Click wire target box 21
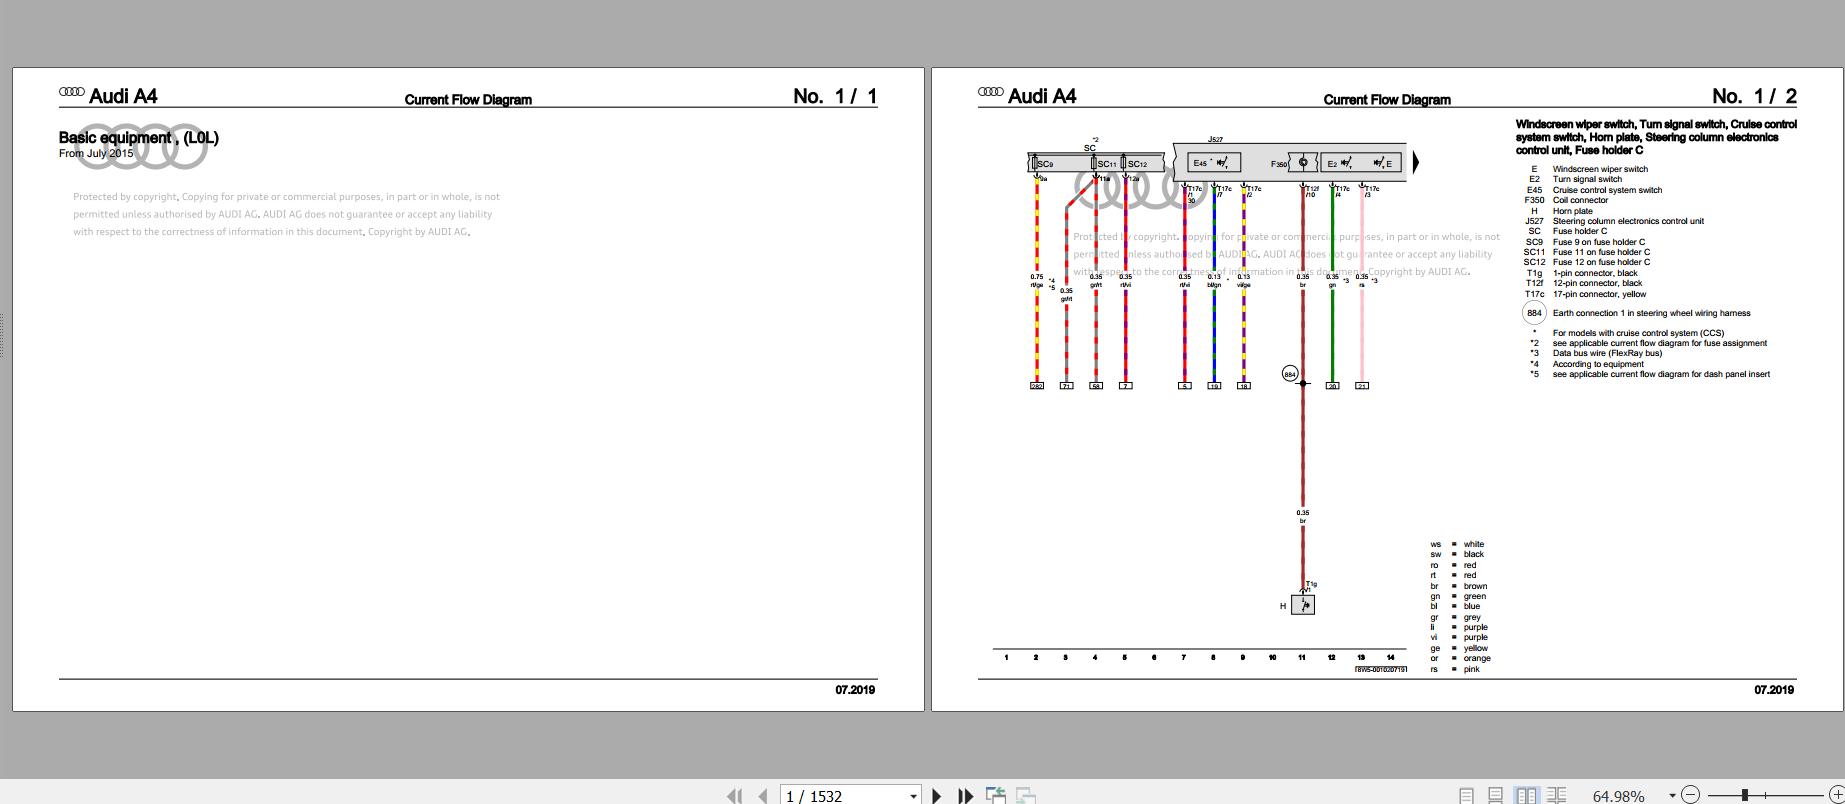Viewport: 1845px width, 804px height. click(x=1362, y=386)
